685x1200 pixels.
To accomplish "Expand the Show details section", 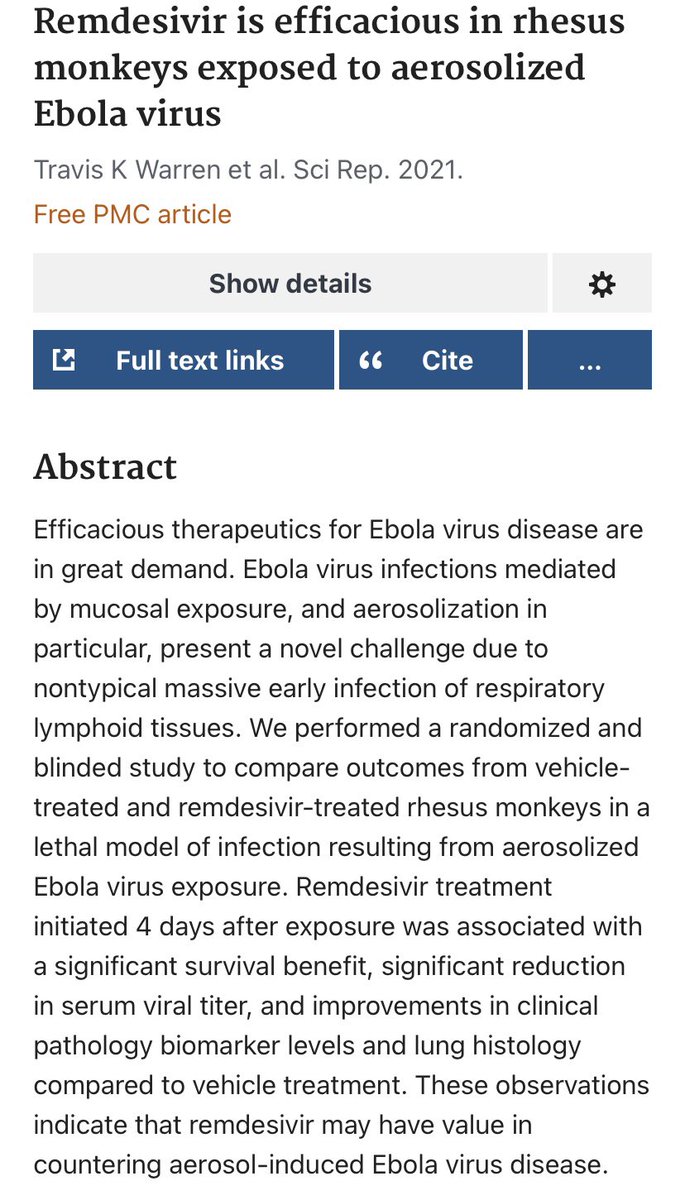I will click(x=290, y=284).
